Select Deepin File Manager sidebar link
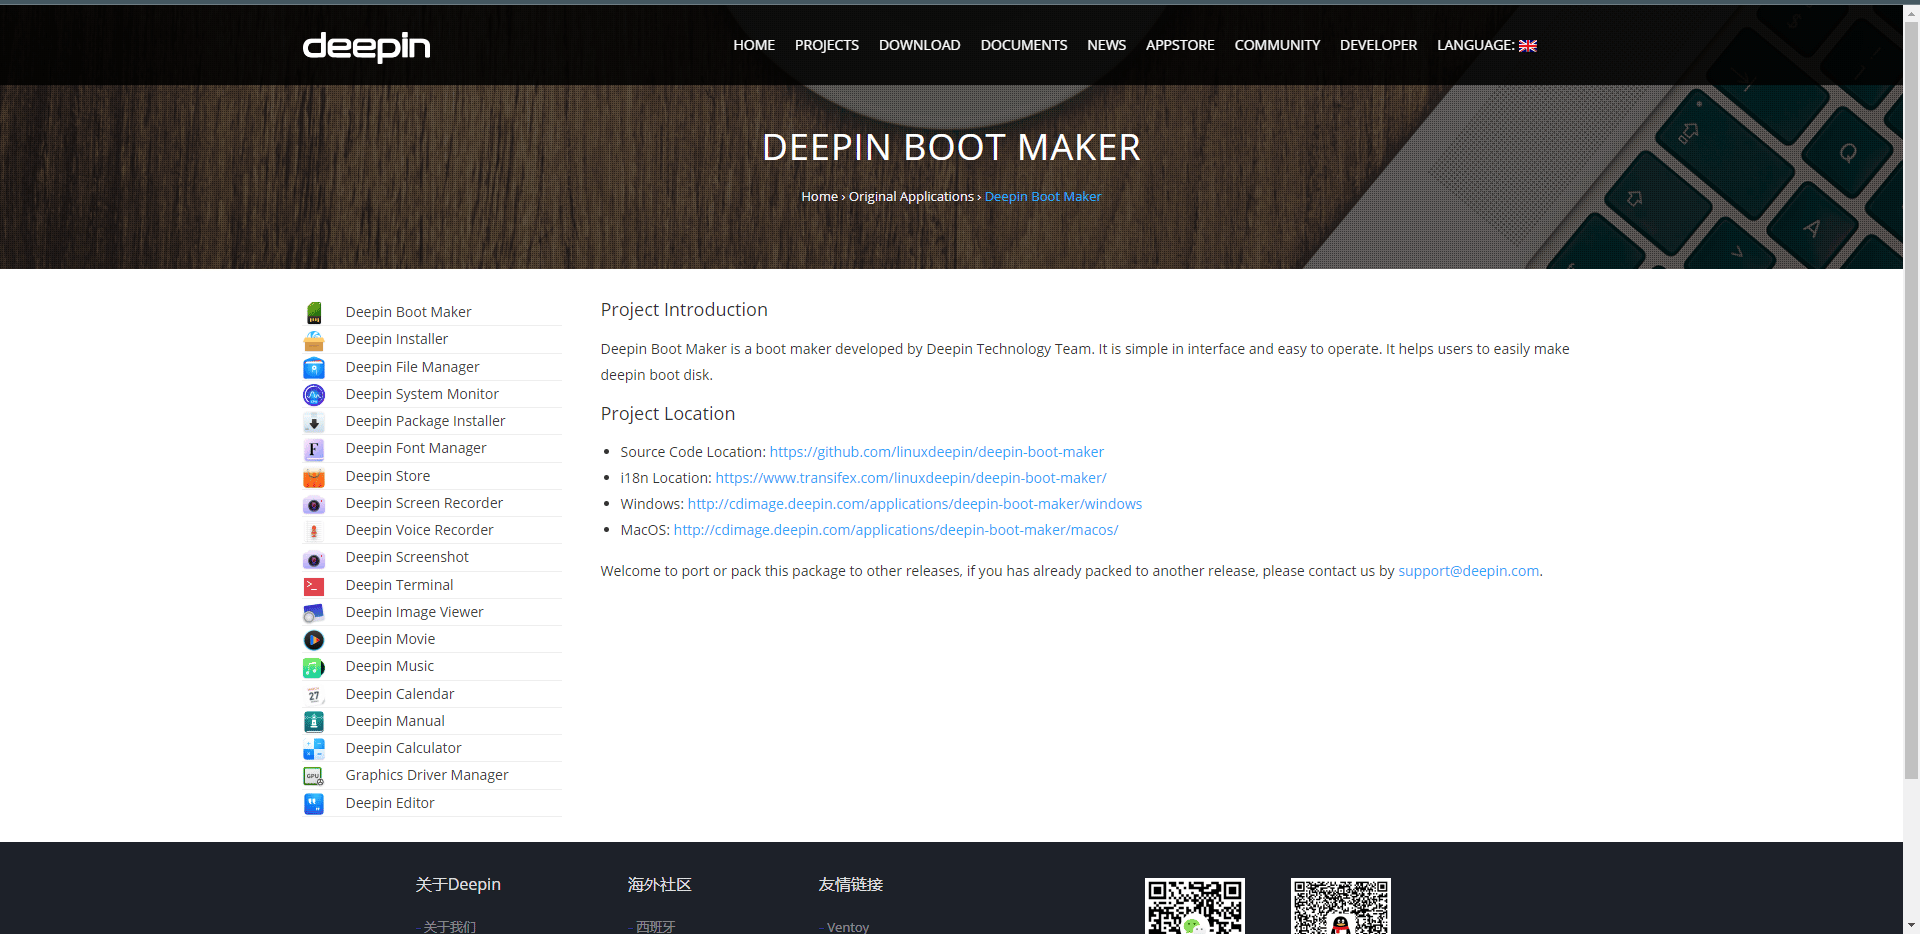 (412, 367)
